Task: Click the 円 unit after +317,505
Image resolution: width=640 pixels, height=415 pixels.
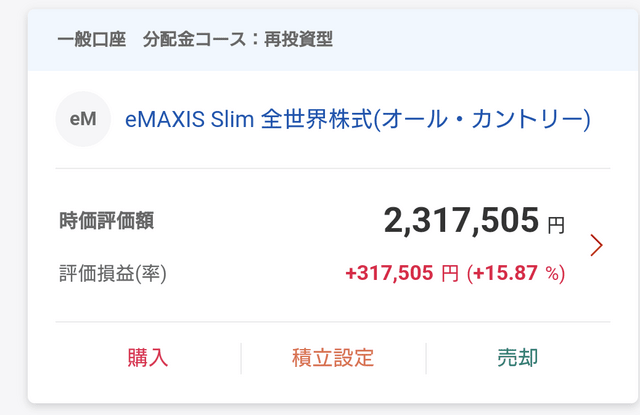Action: [450, 273]
